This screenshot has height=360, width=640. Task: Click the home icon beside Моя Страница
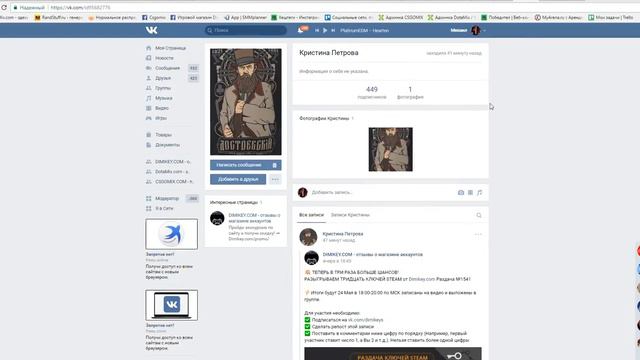(149, 48)
